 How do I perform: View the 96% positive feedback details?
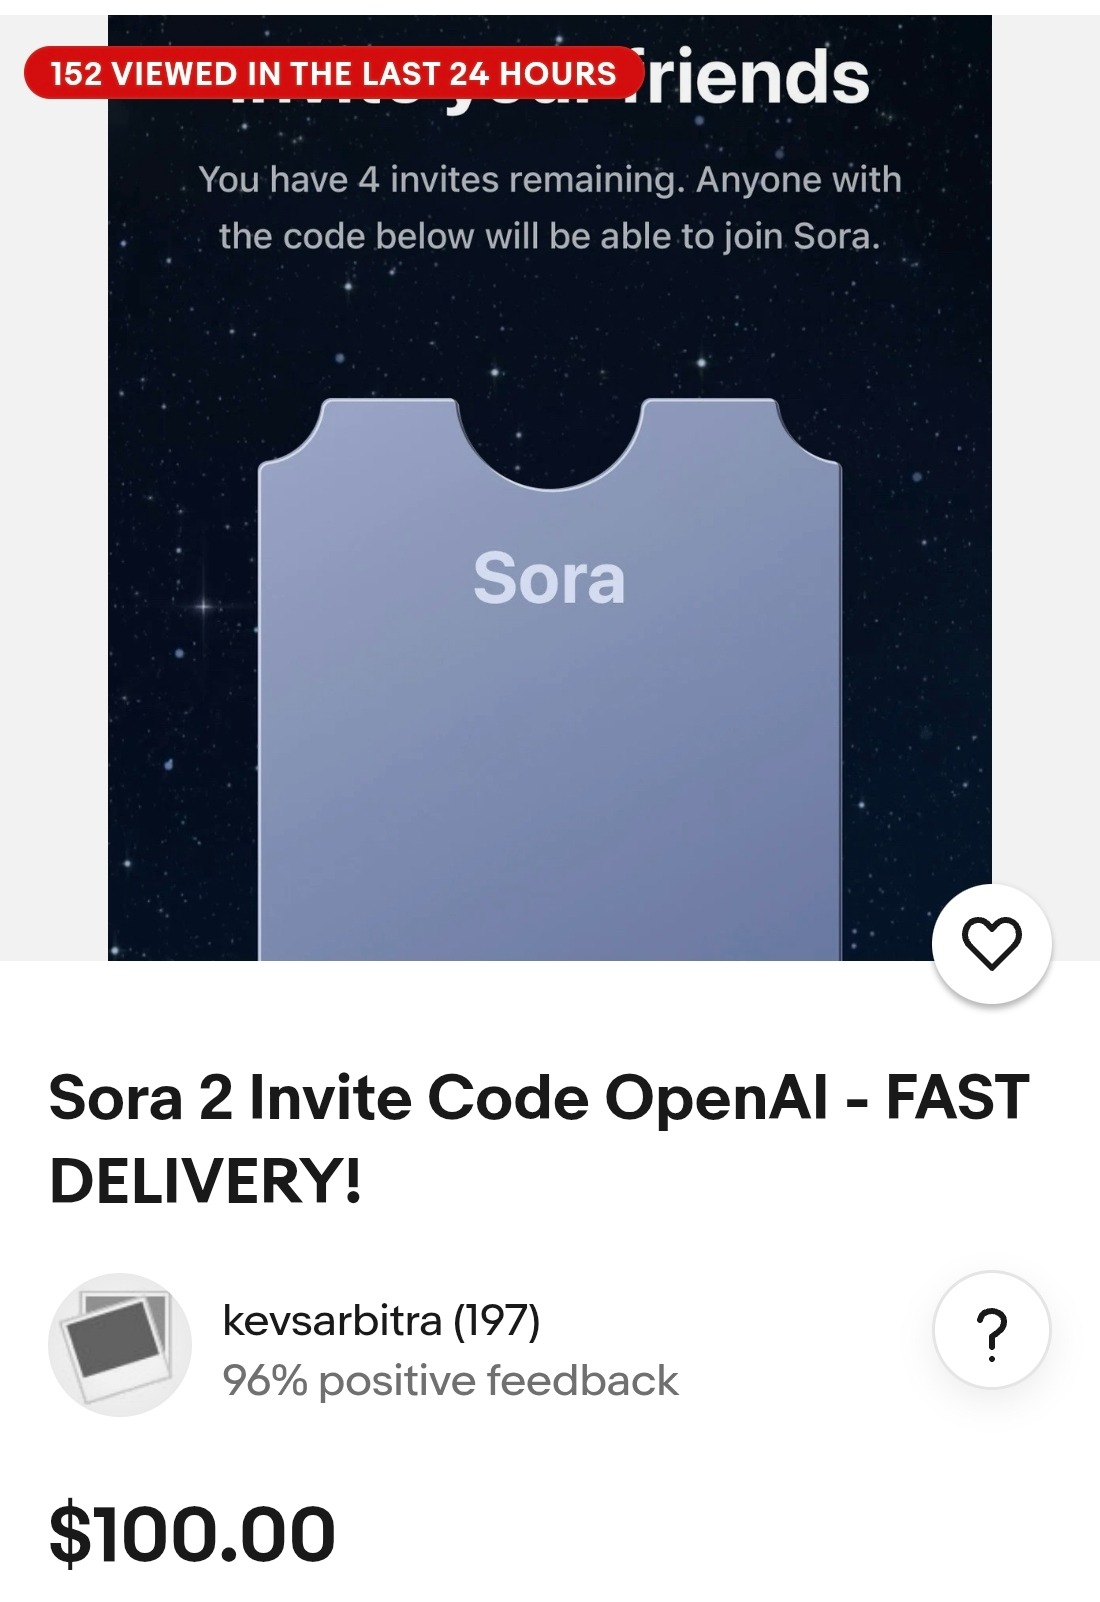point(450,1381)
